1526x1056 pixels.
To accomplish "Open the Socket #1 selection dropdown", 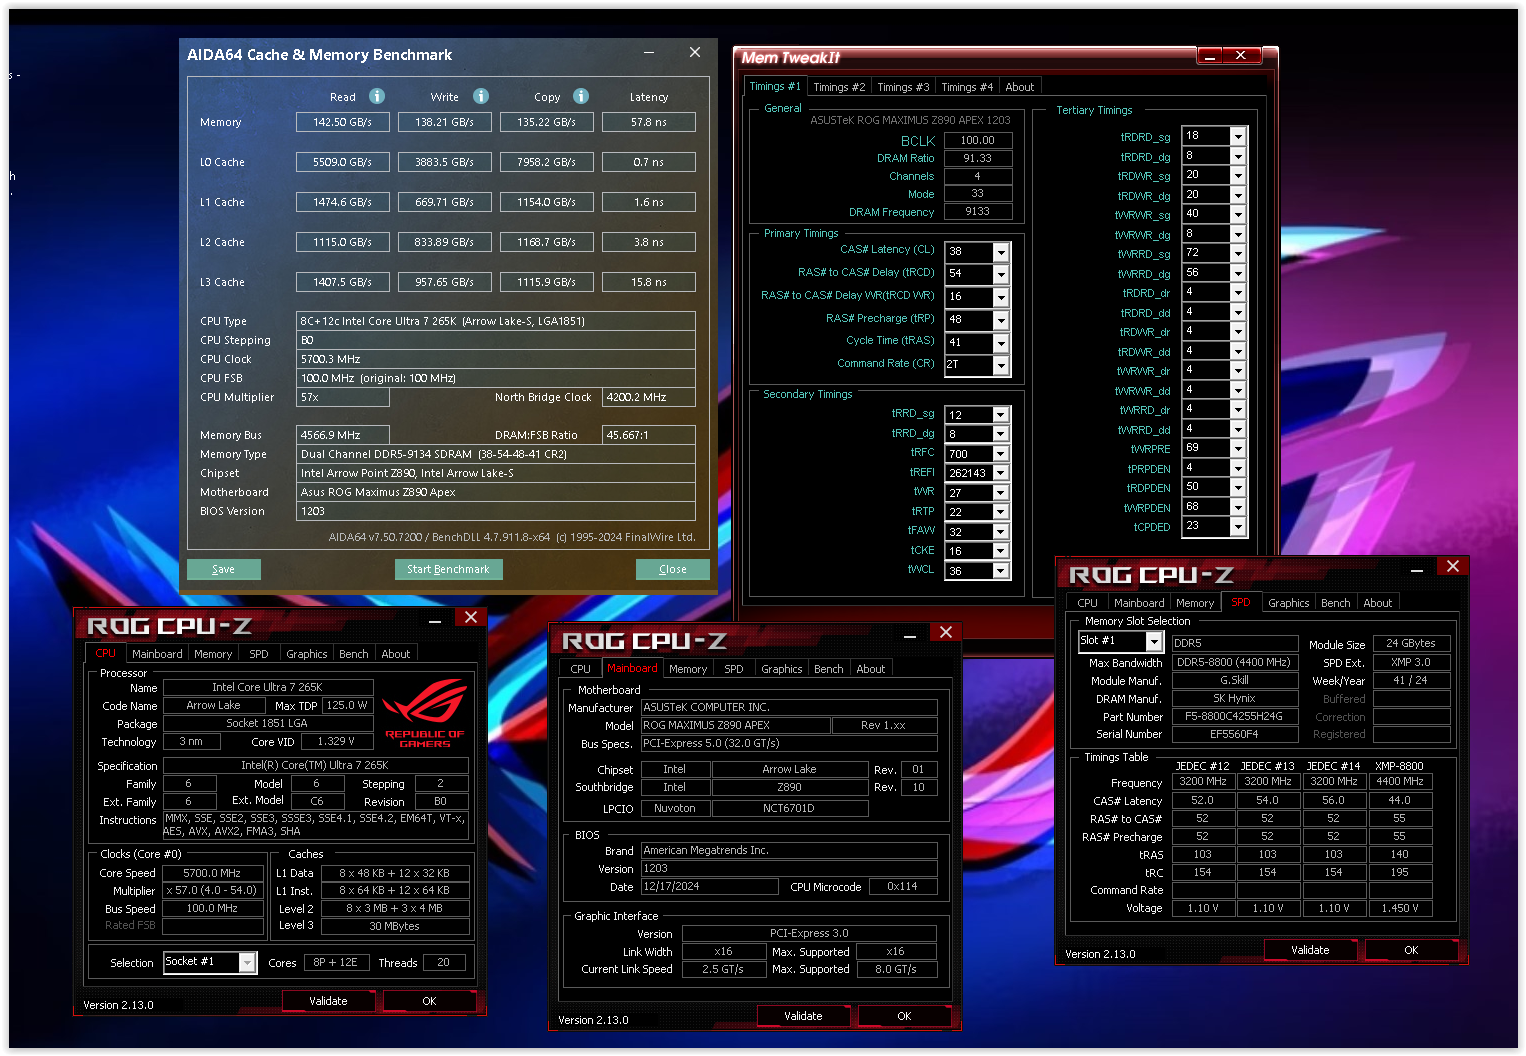I will coord(247,962).
